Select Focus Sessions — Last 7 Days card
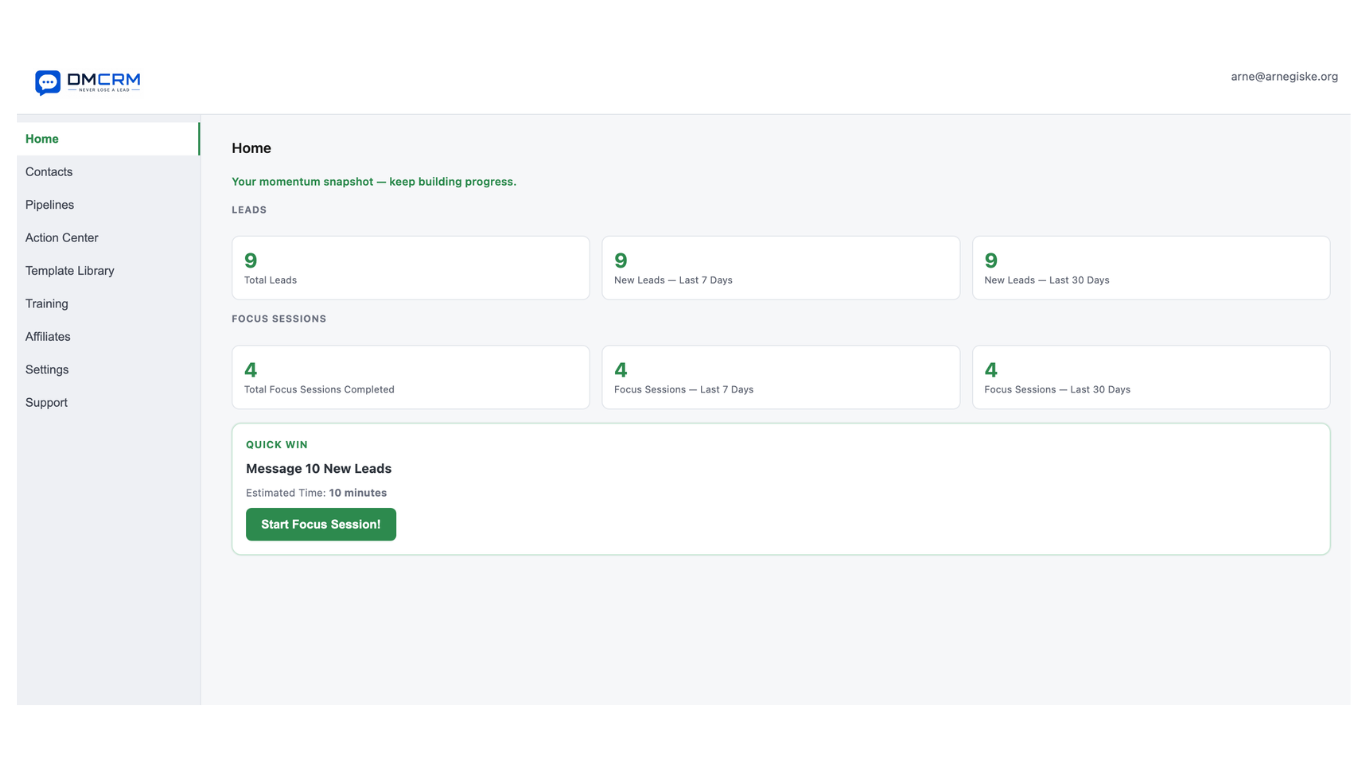 [x=781, y=377]
